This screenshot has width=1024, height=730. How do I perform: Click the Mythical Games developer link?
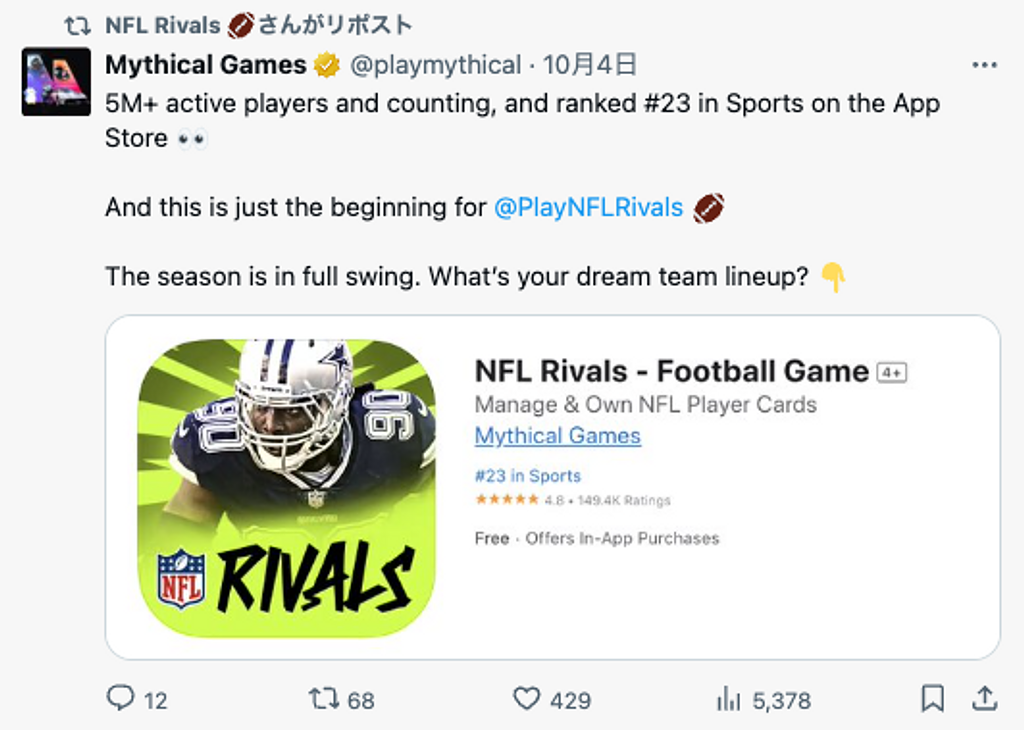click(557, 436)
